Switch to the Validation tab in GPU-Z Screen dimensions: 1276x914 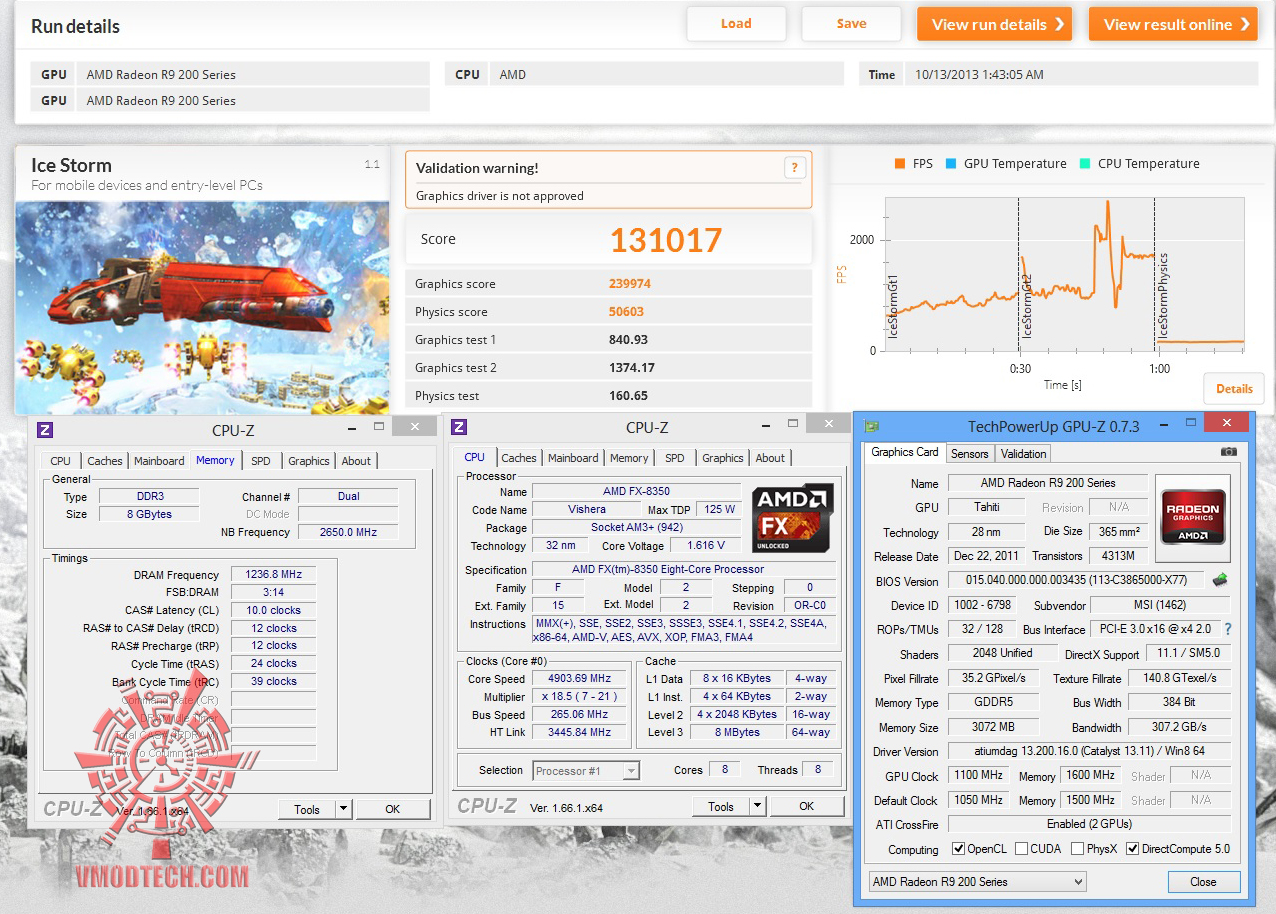coord(1023,453)
